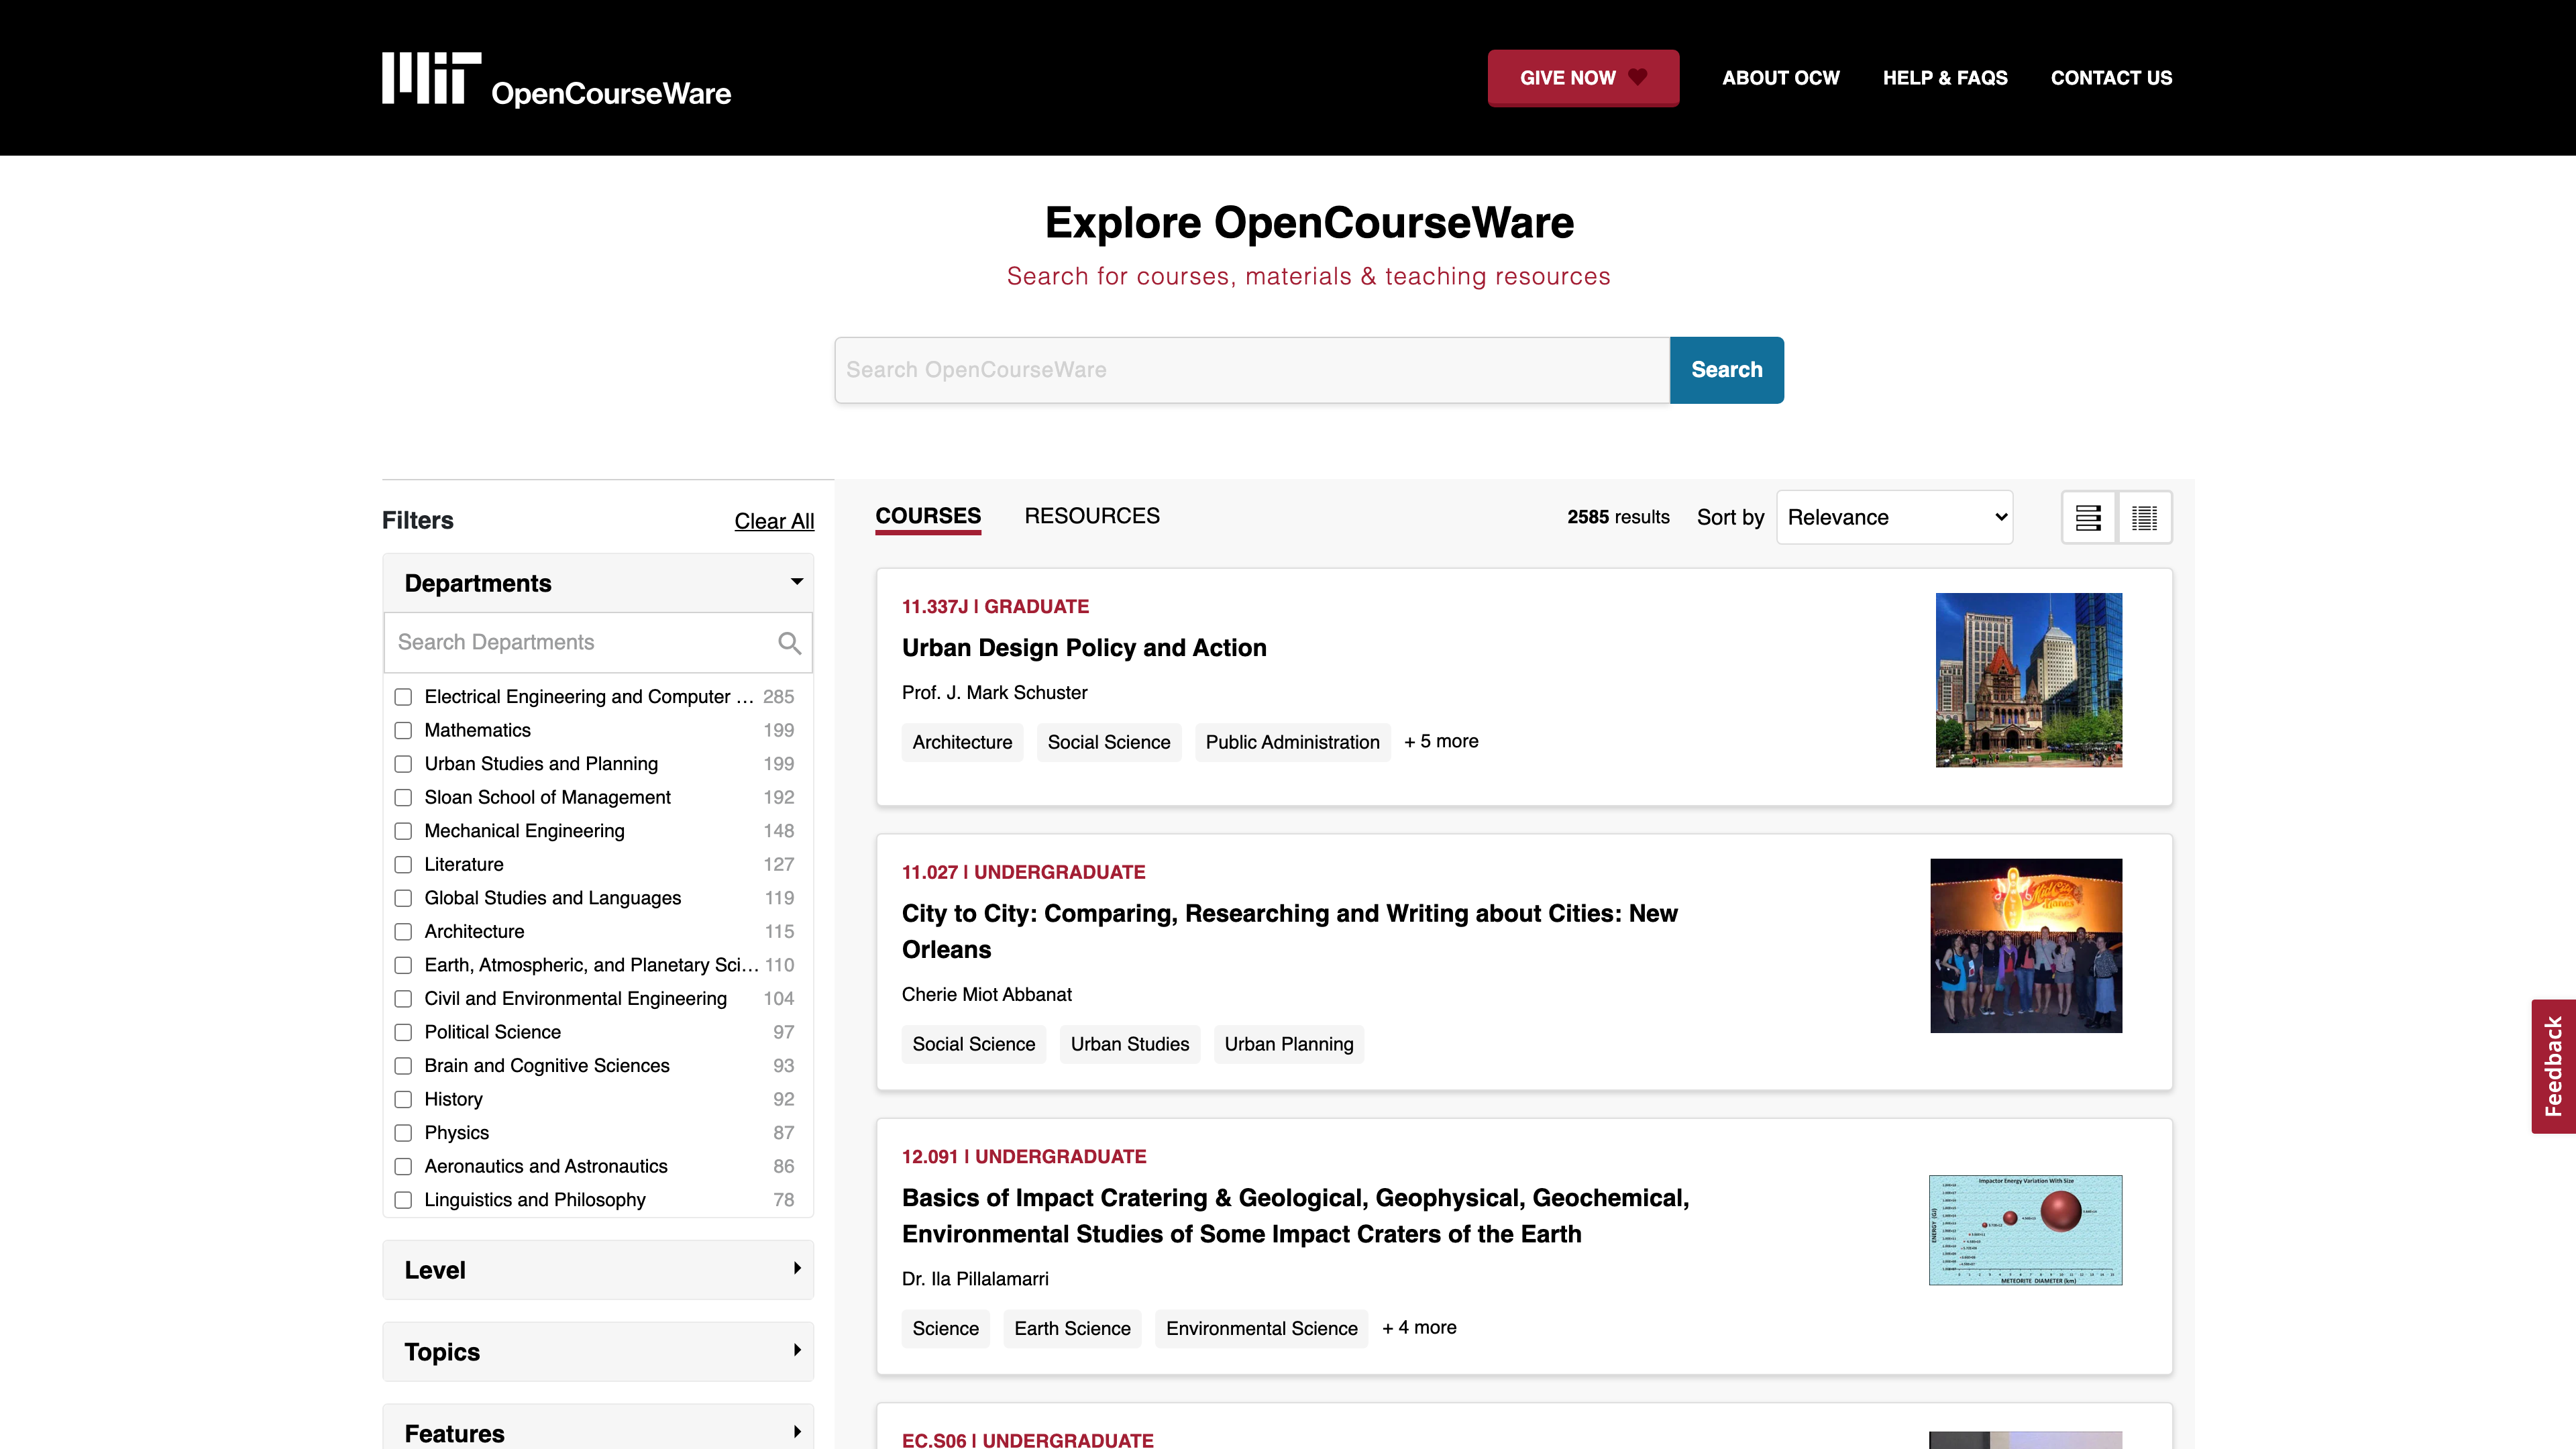Viewport: 2576px width, 1449px height.
Task: Check the Linguistics and Philosophy checkbox
Action: pos(403,1200)
